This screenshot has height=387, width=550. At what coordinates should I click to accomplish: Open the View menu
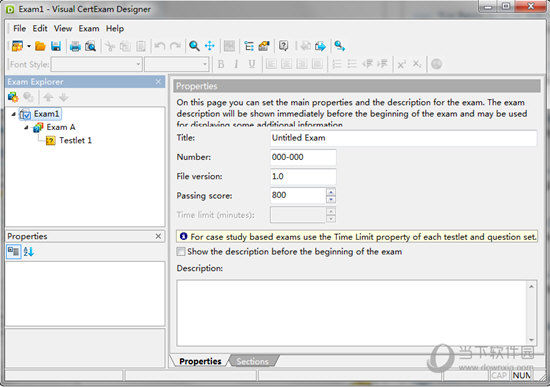(63, 28)
